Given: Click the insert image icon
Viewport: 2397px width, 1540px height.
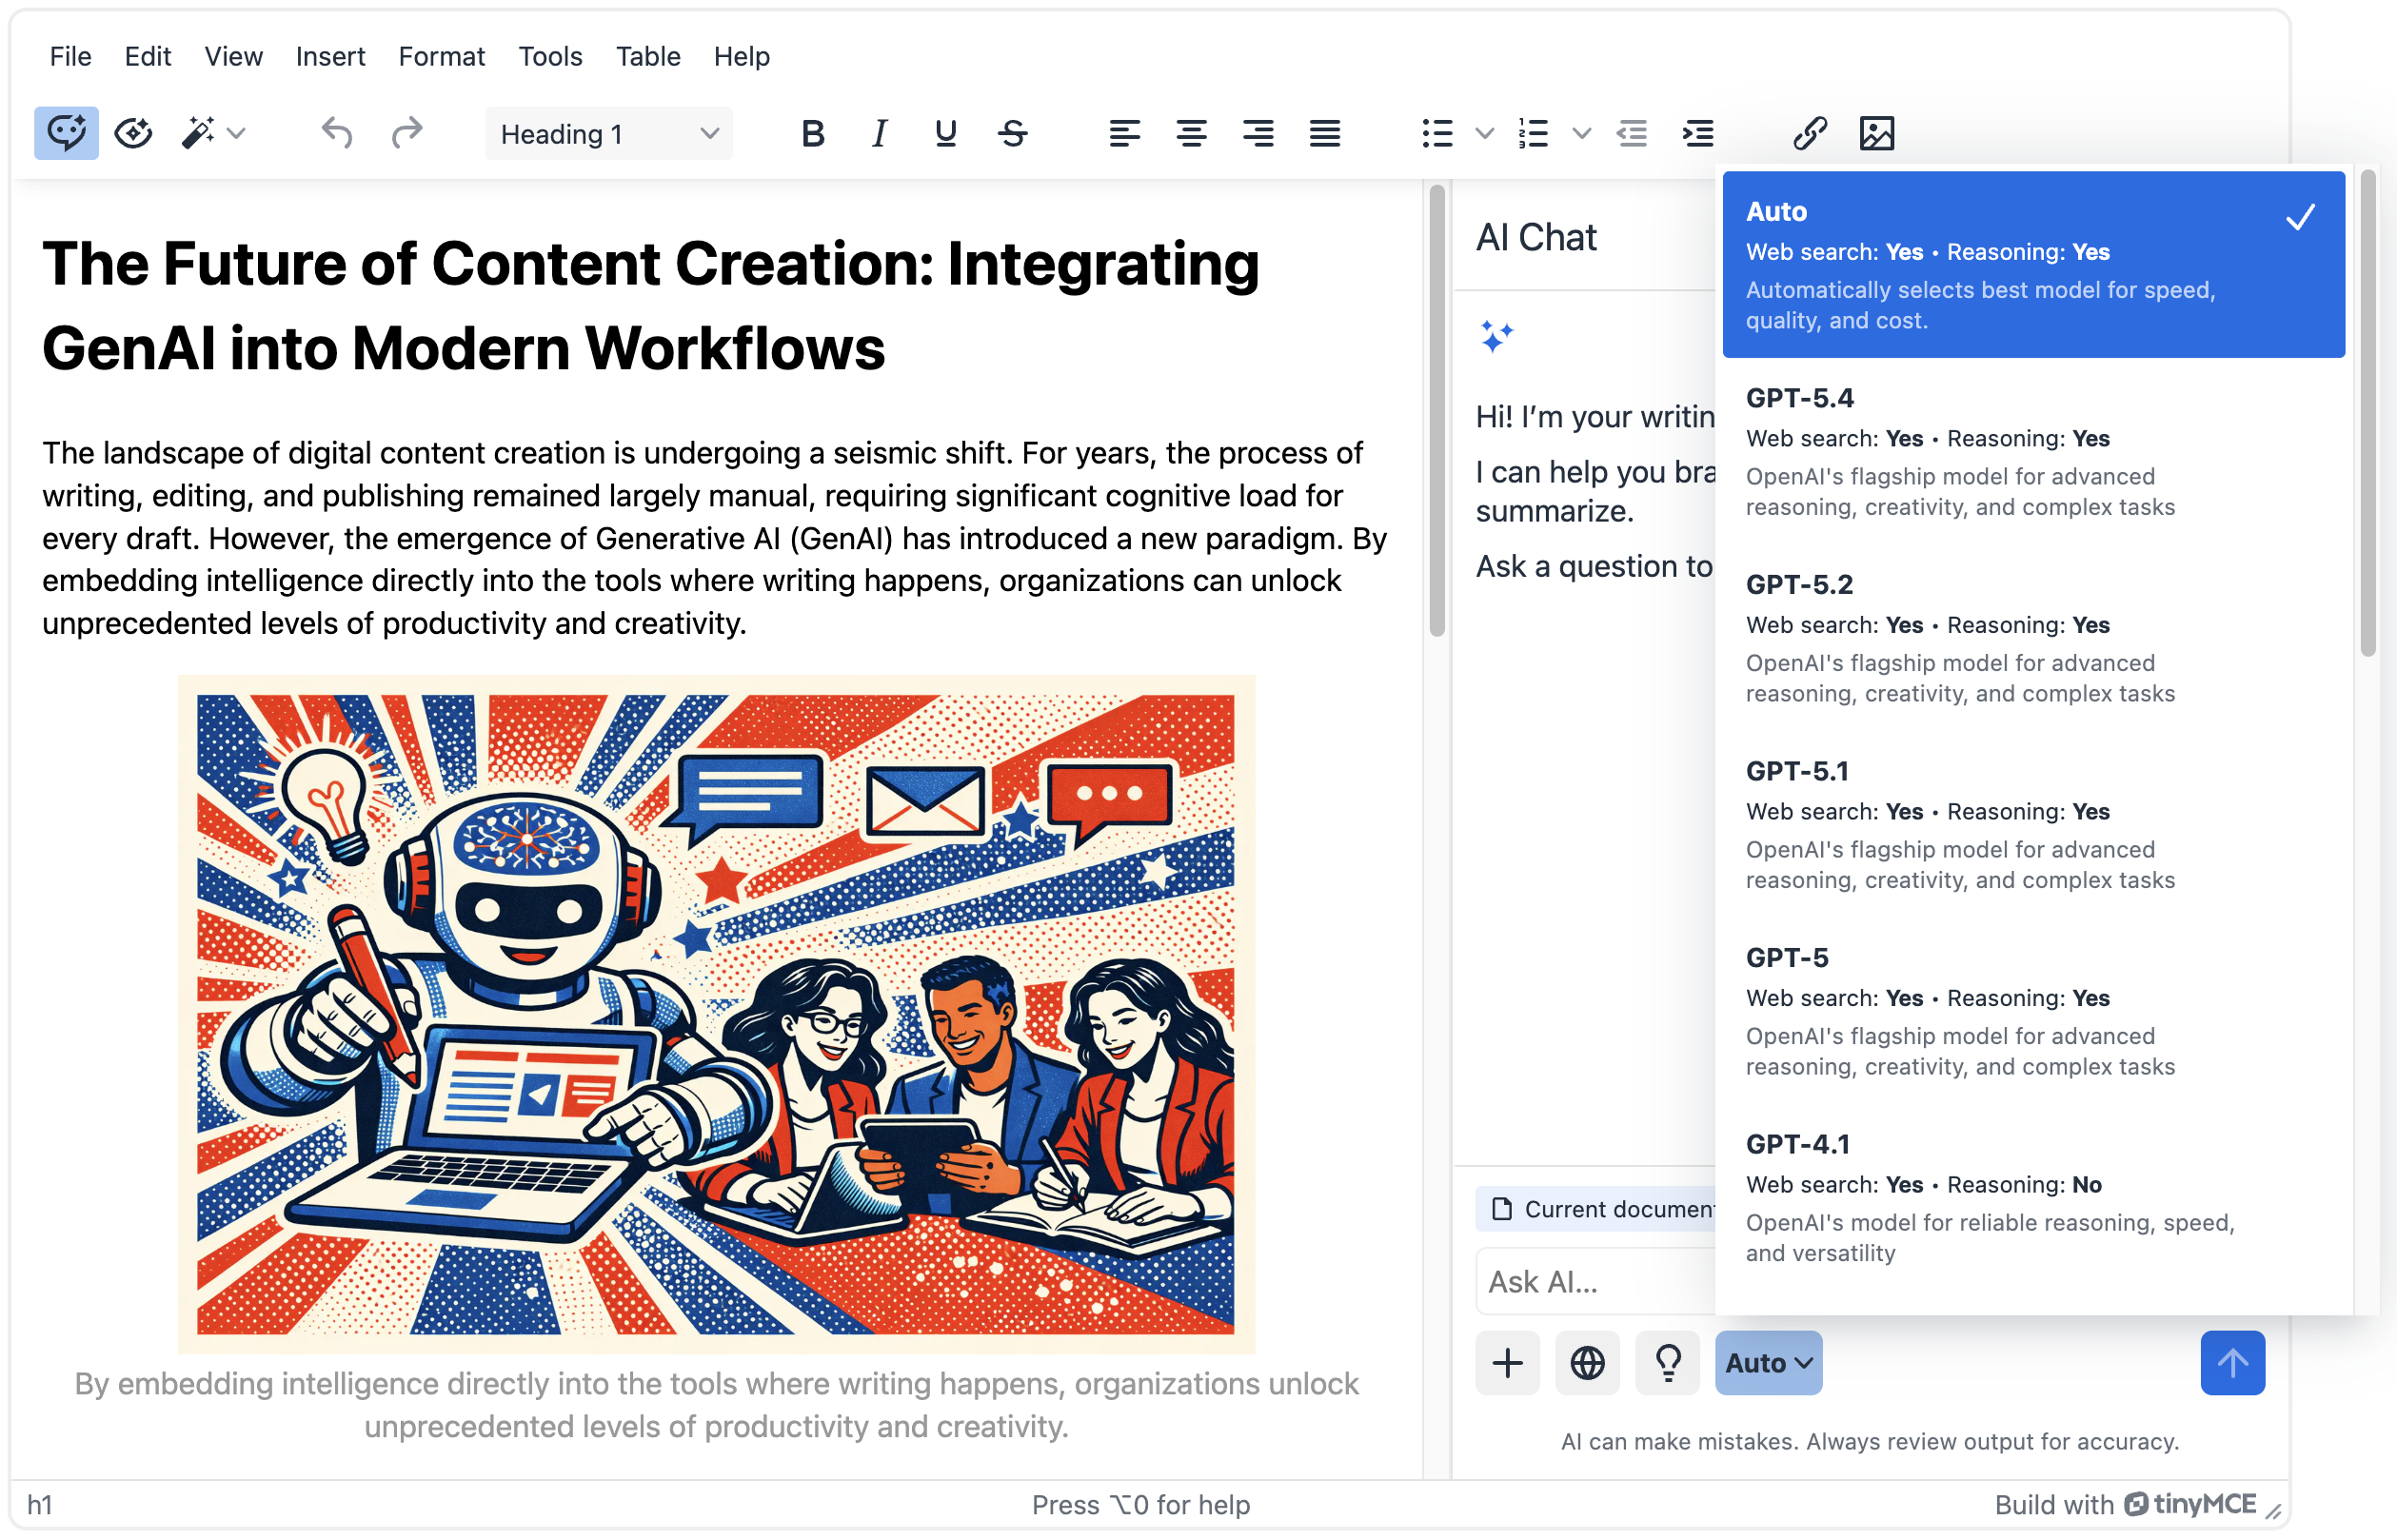Looking at the screenshot, I should tap(1876, 133).
